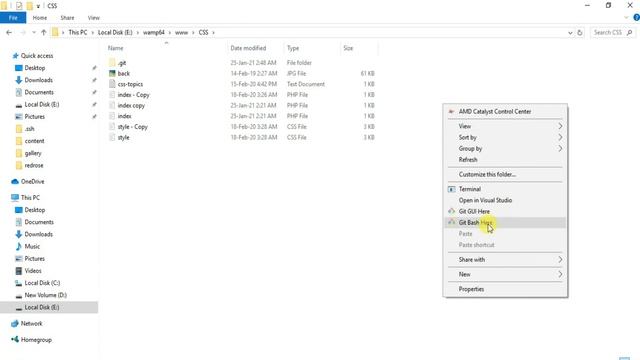Image resolution: width=640 pixels, height=360 pixels.
Task: Open Quick Access Toolbar customize dropdown
Action: click(x=38, y=6)
